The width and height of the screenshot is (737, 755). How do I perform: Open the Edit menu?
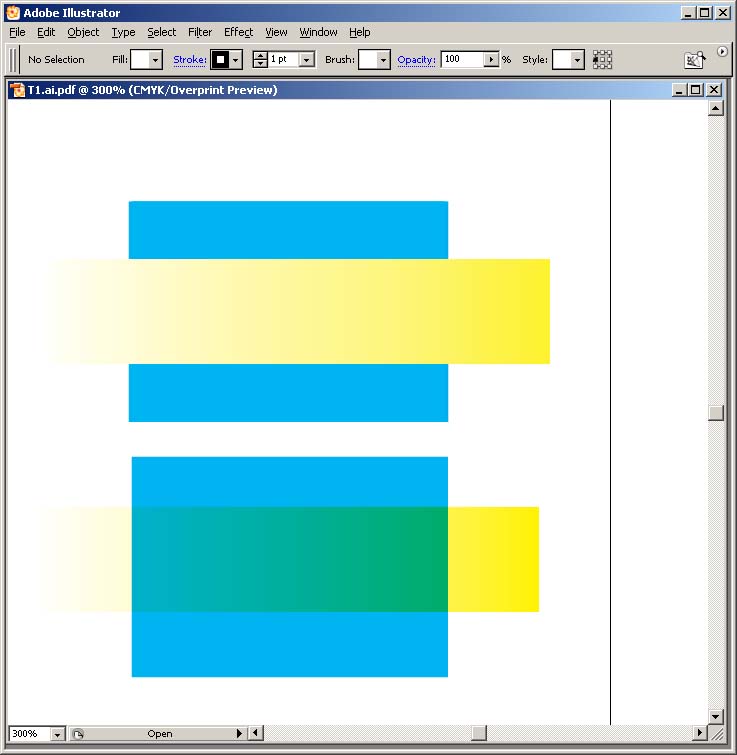[x=46, y=32]
